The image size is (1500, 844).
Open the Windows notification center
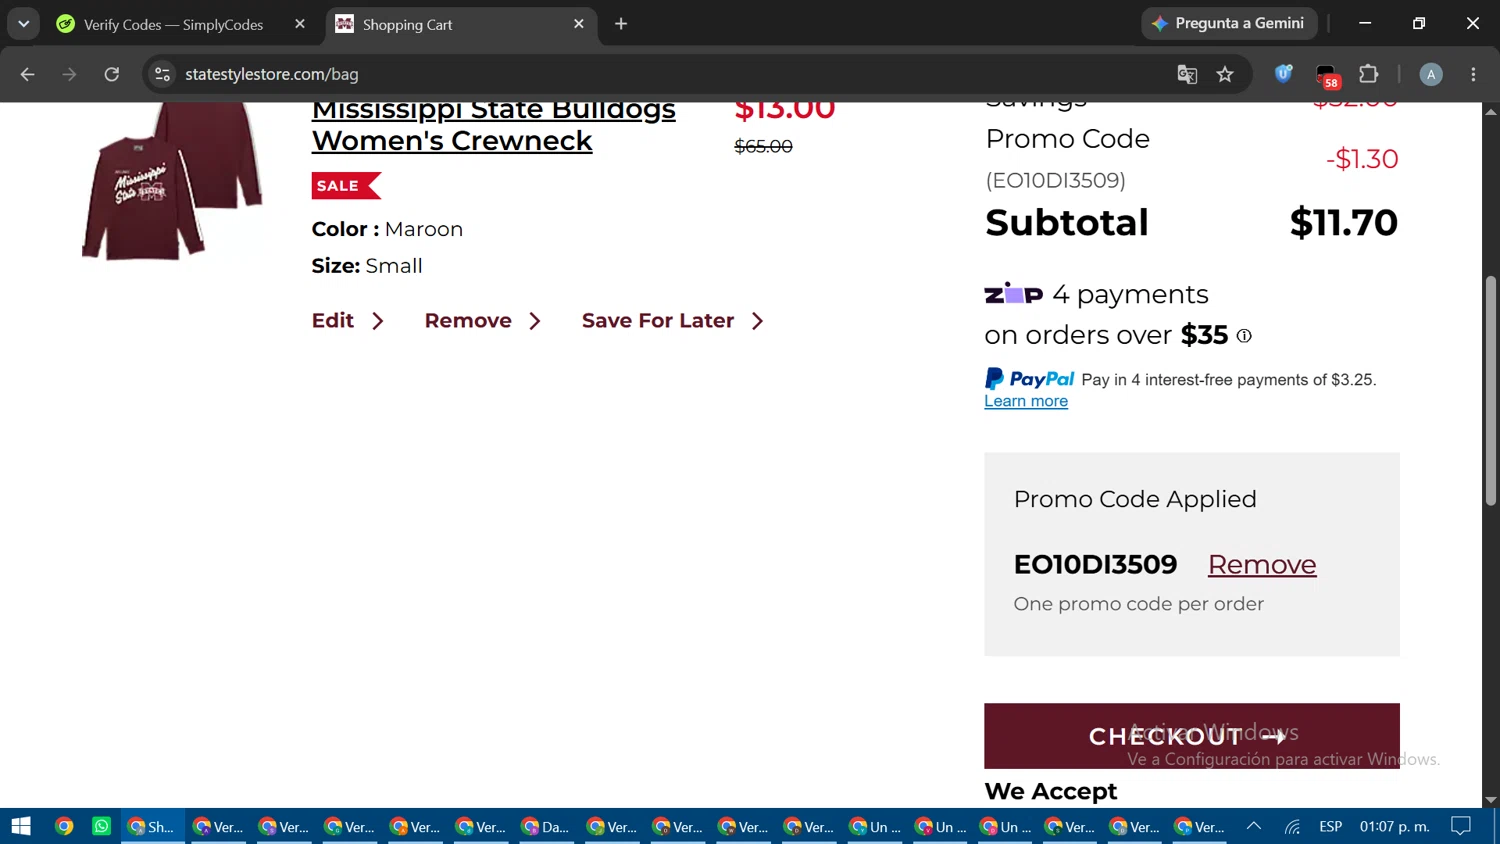(1461, 826)
